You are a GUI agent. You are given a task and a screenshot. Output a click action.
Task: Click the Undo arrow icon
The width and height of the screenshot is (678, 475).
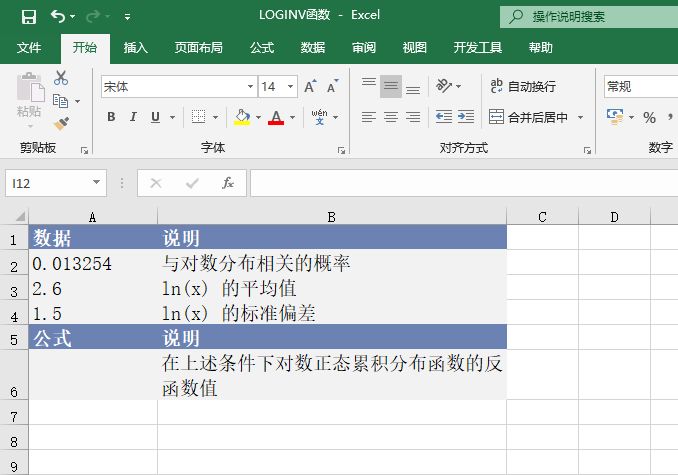pyautogui.click(x=58, y=16)
